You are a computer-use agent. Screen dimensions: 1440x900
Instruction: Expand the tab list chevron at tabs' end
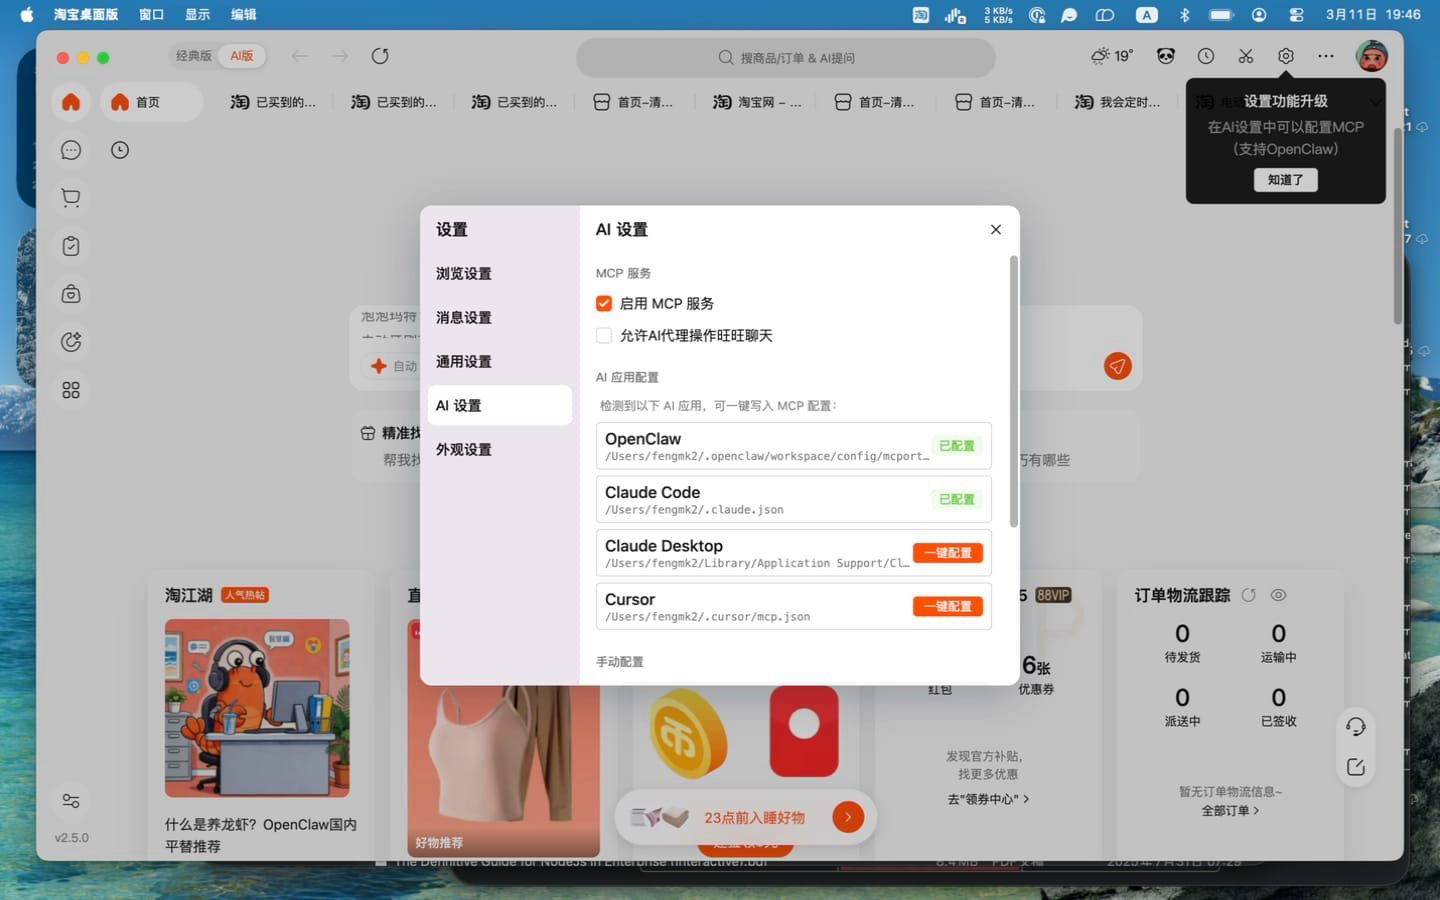(1376, 102)
